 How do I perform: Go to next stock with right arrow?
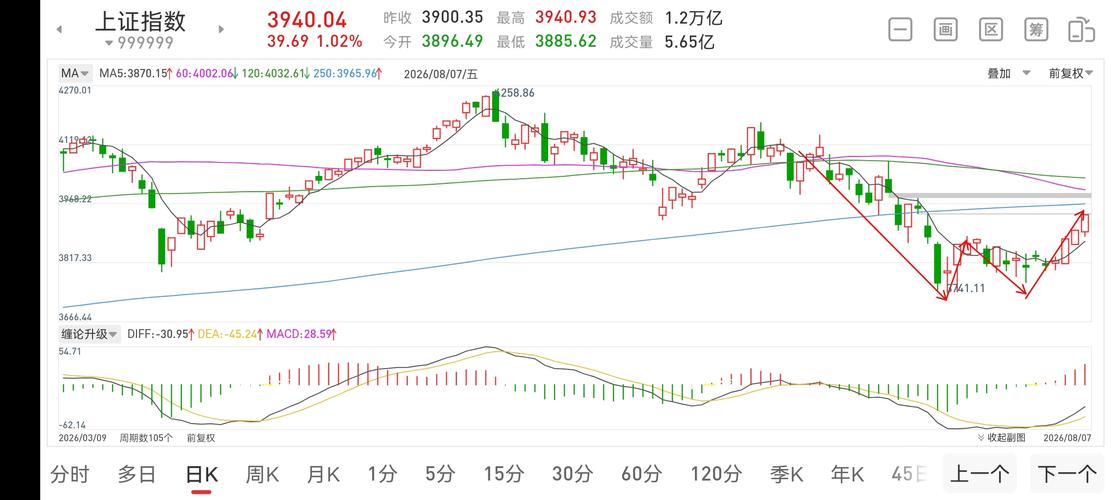(221, 30)
